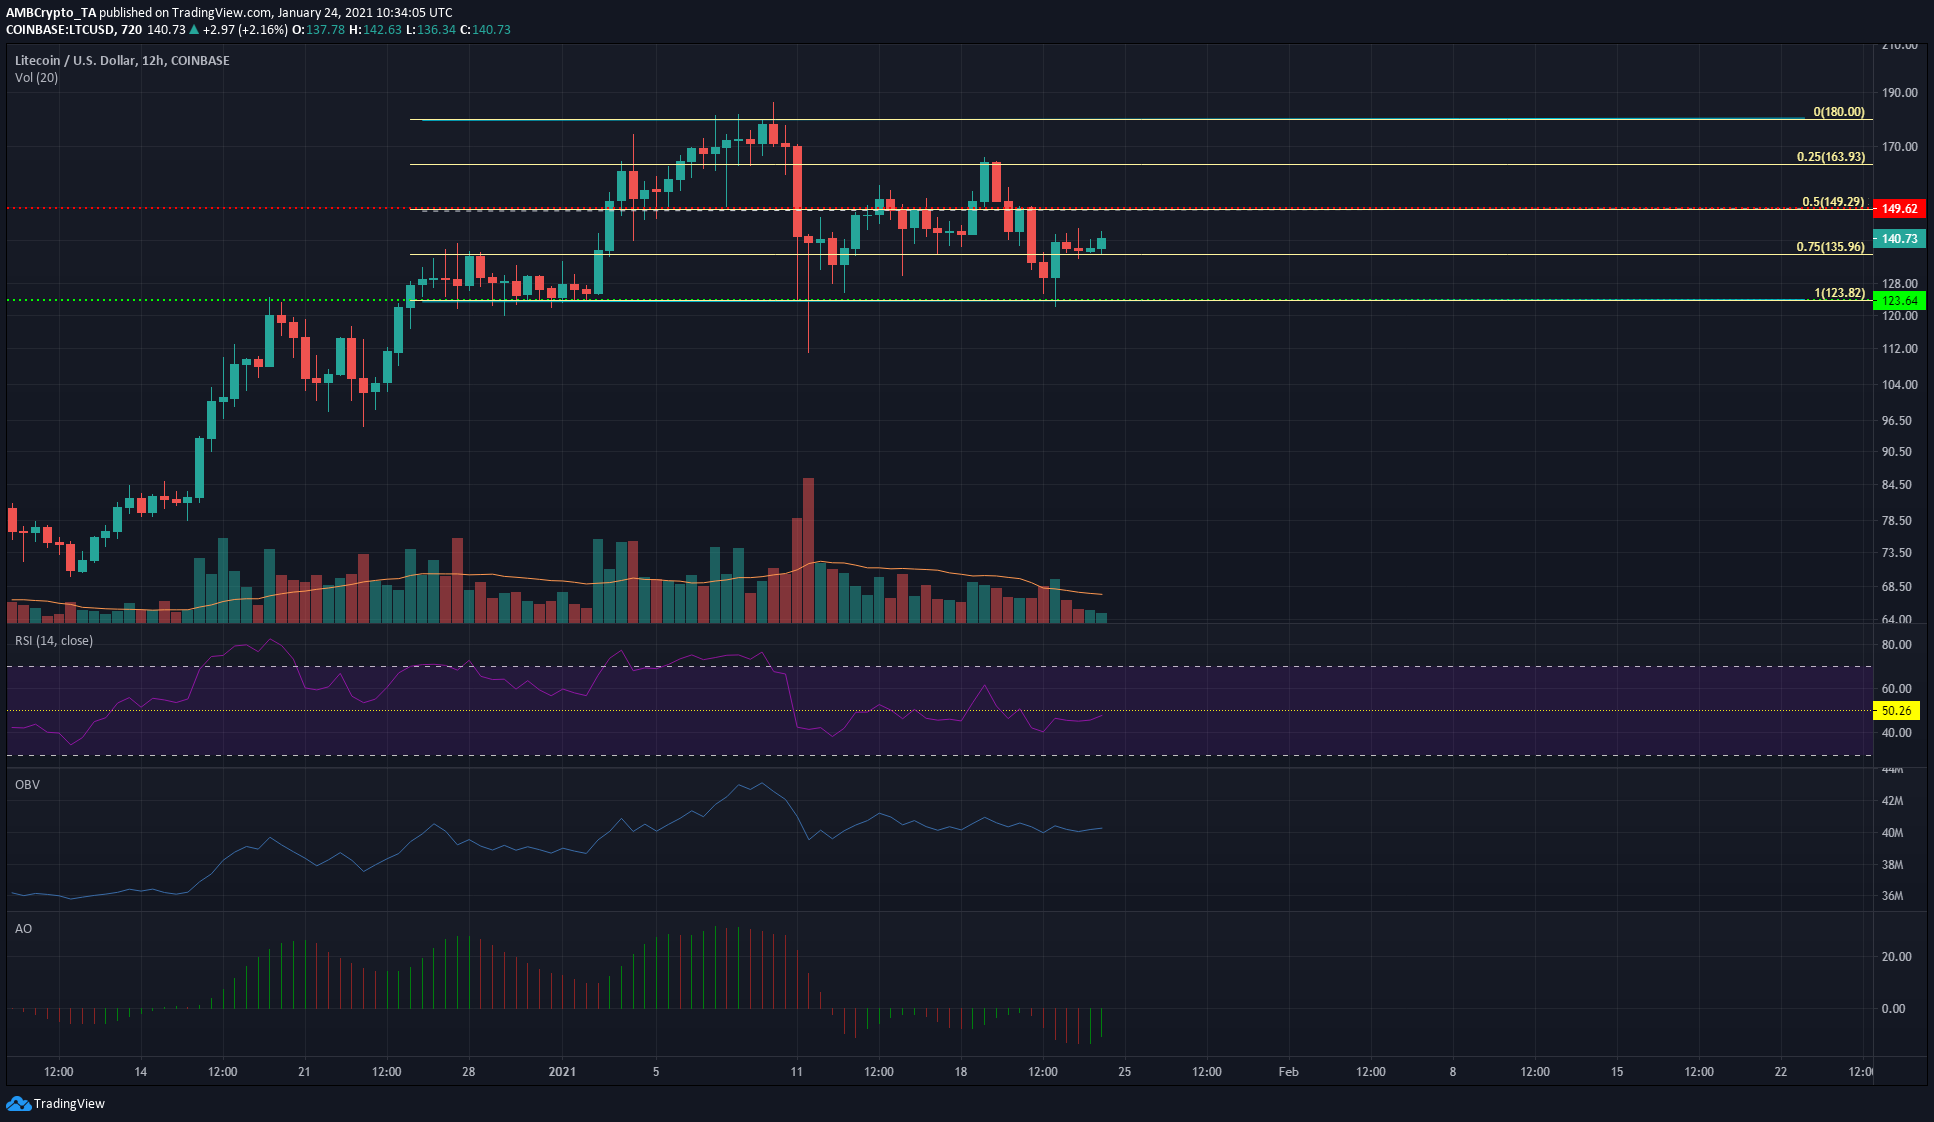Select the teal 140.73 current price label
This screenshot has width=1934, height=1122.
pos(1899,239)
